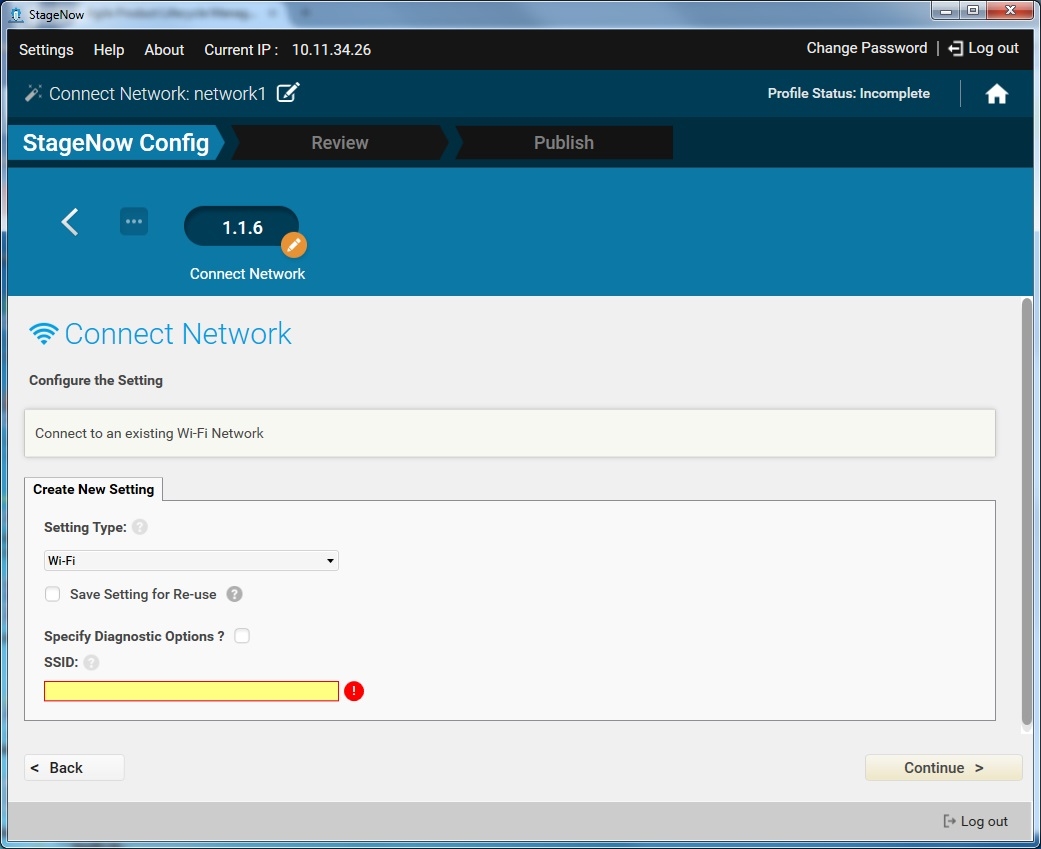Click the orange pencil badge on step 1.1.6
1041x849 pixels.
(x=293, y=244)
